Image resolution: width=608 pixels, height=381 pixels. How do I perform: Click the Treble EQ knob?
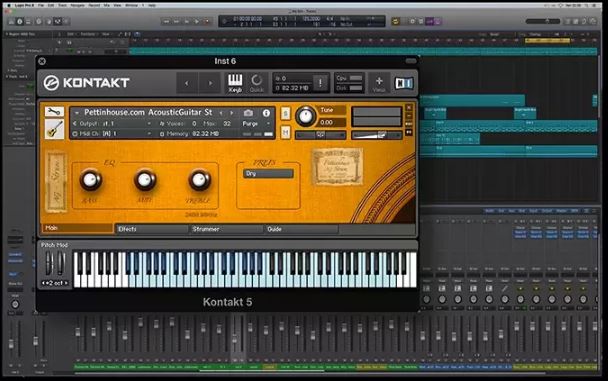199,180
